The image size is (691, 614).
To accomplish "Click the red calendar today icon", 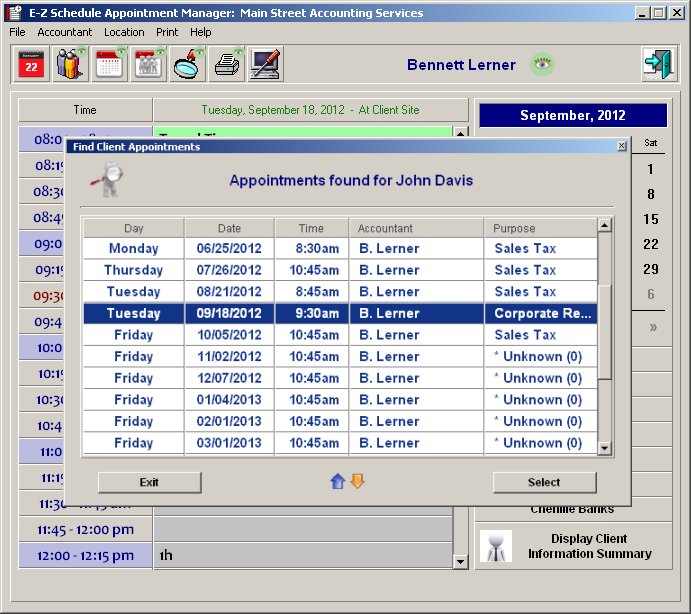I will (x=31, y=65).
